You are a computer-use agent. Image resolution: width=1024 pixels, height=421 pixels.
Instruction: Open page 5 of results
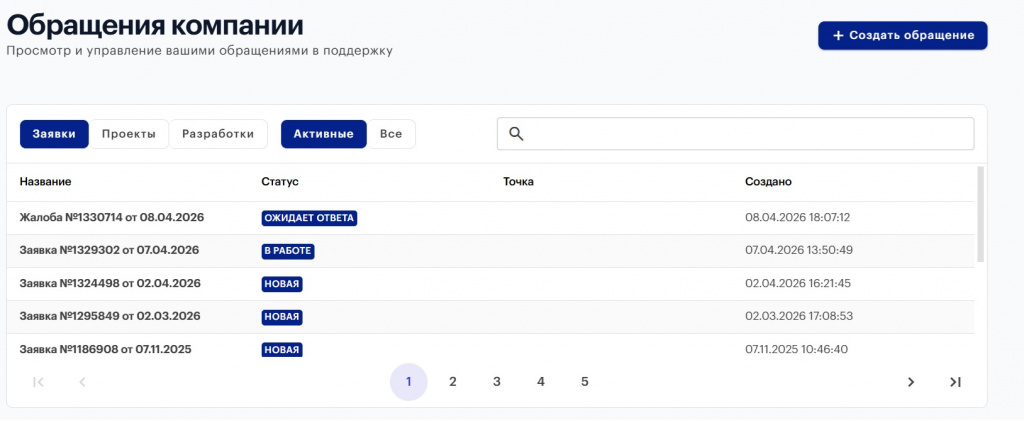[x=584, y=382]
